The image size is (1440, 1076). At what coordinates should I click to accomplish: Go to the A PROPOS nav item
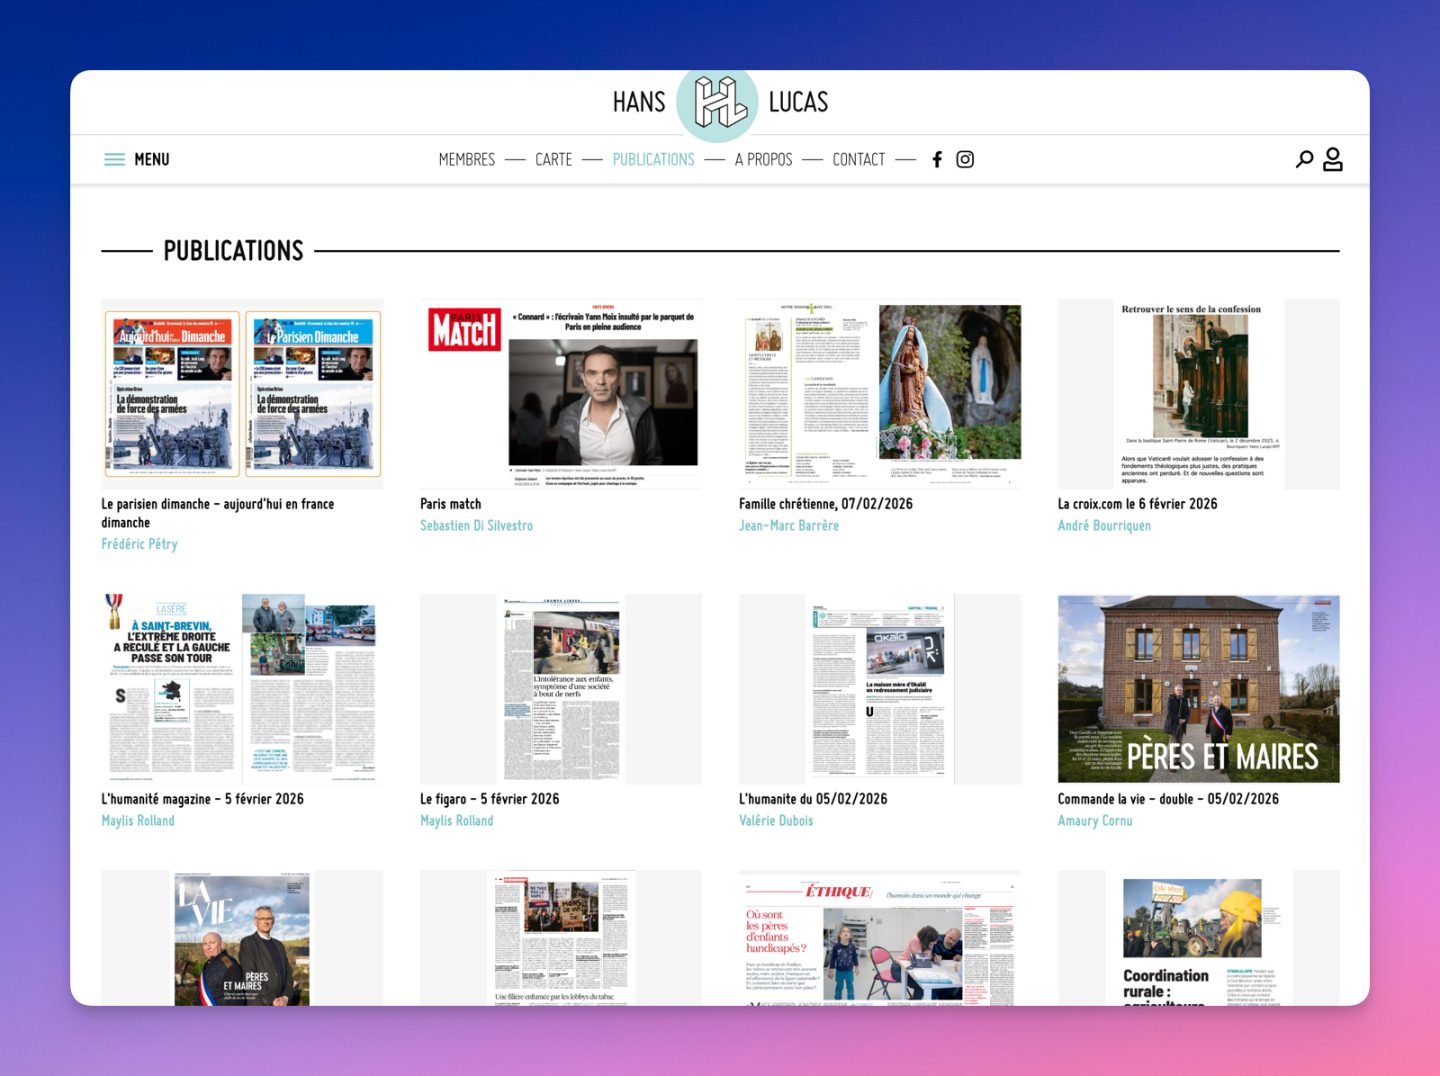[763, 159]
